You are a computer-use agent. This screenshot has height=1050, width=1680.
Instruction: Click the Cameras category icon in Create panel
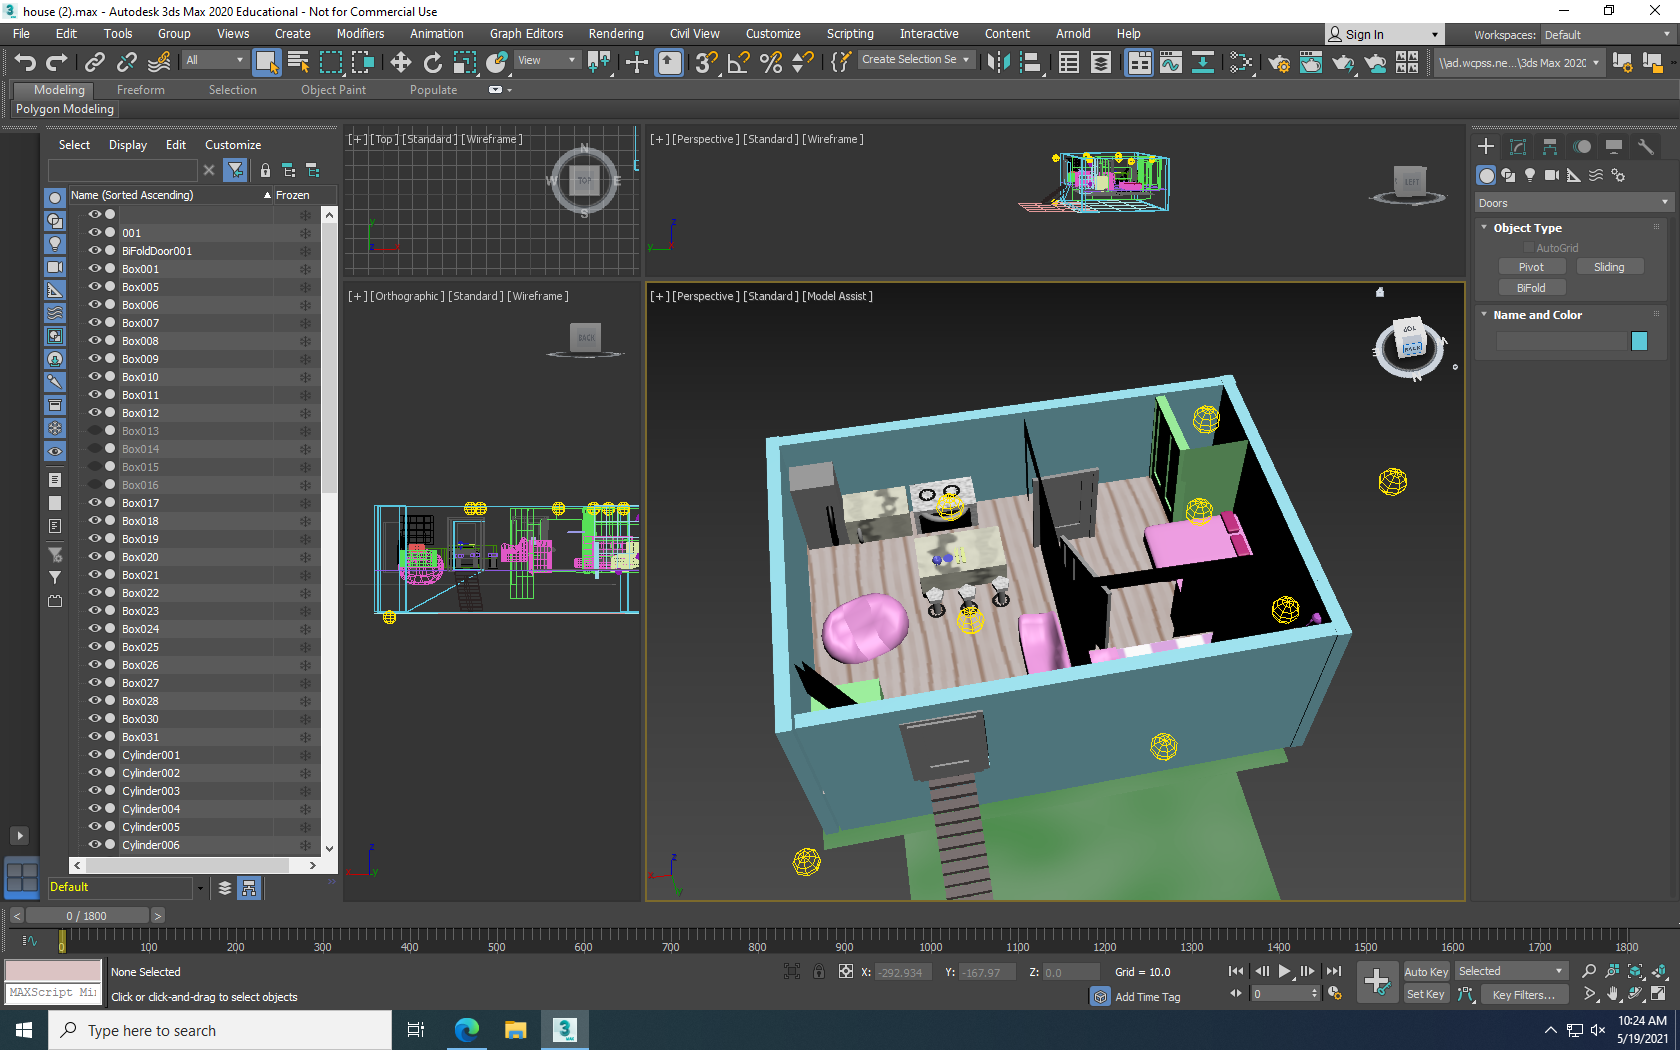(x=1551, y=174)
